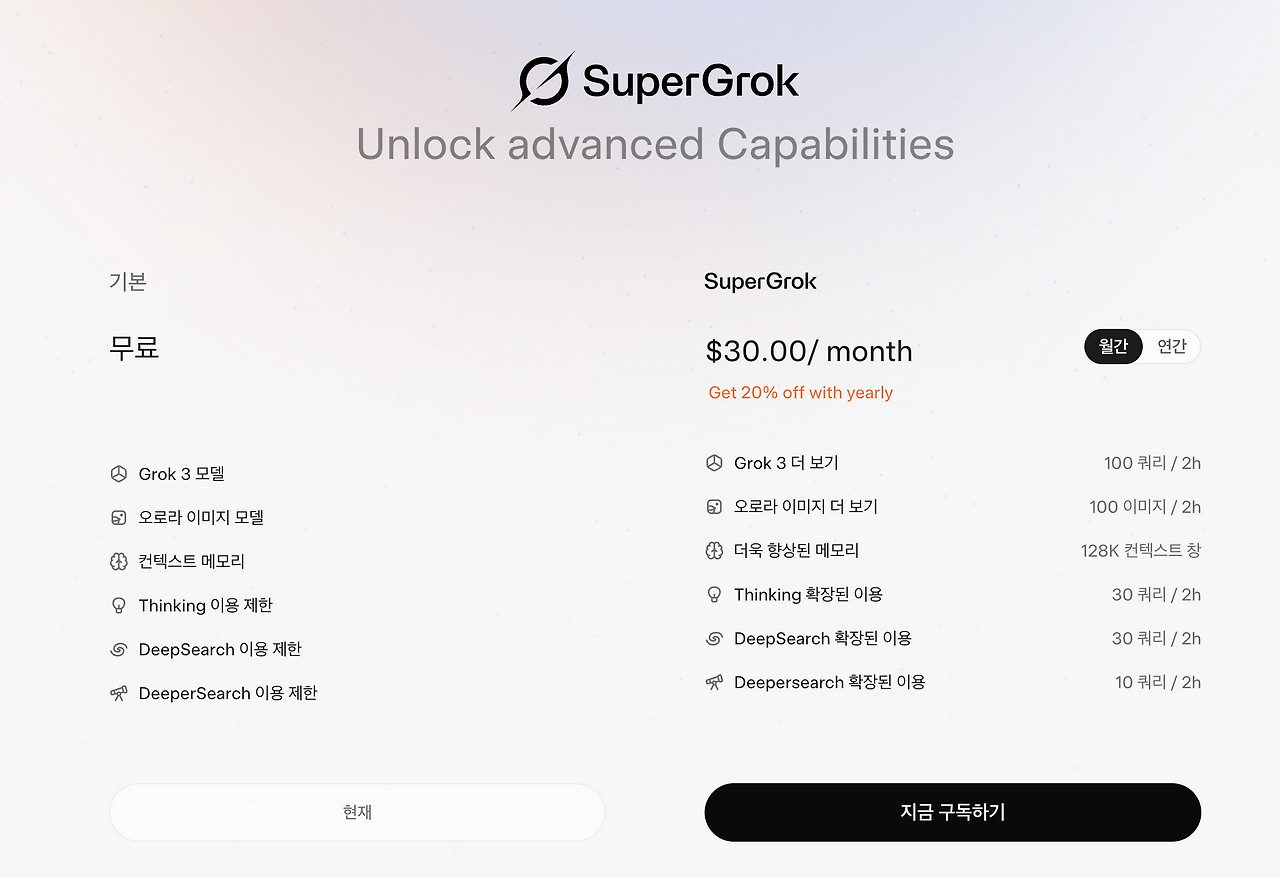1280x877 pixels.
Task: Click the Thinking lightbulb icon in free plan
Action: [x=119, y=605]
